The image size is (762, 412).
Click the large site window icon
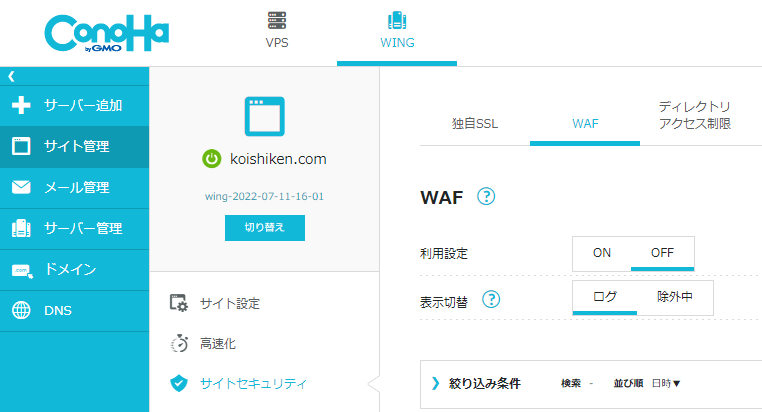coord(264,116)
